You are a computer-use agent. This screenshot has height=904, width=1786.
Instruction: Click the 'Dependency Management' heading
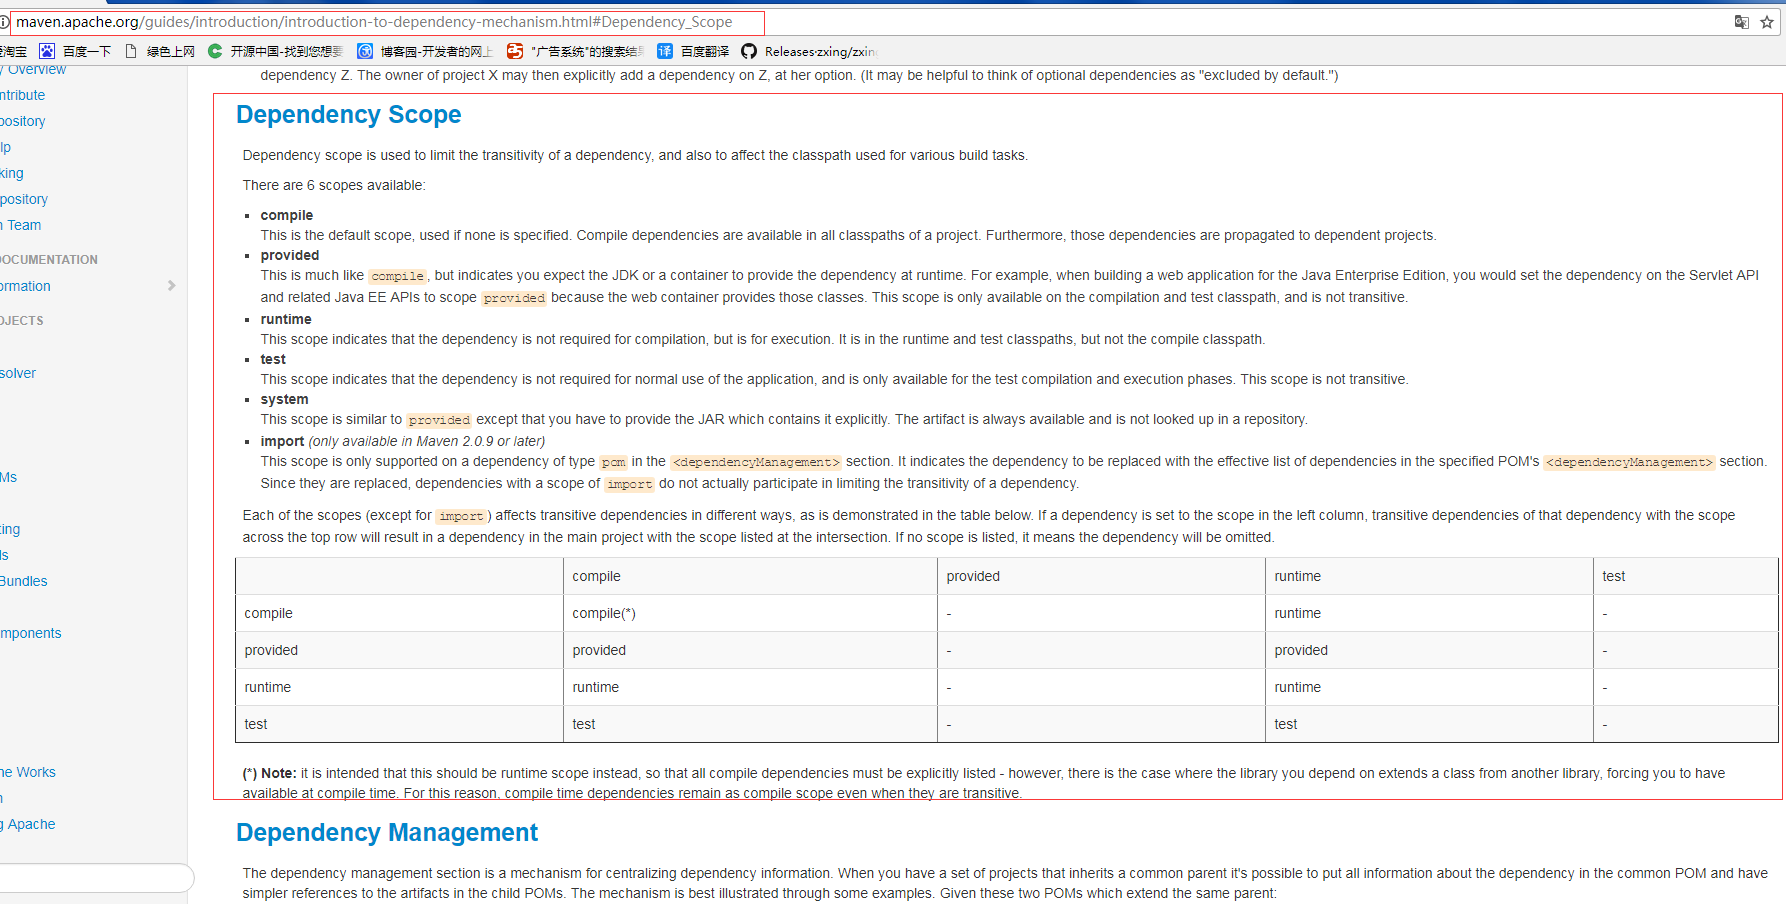[x=386, y=833]
